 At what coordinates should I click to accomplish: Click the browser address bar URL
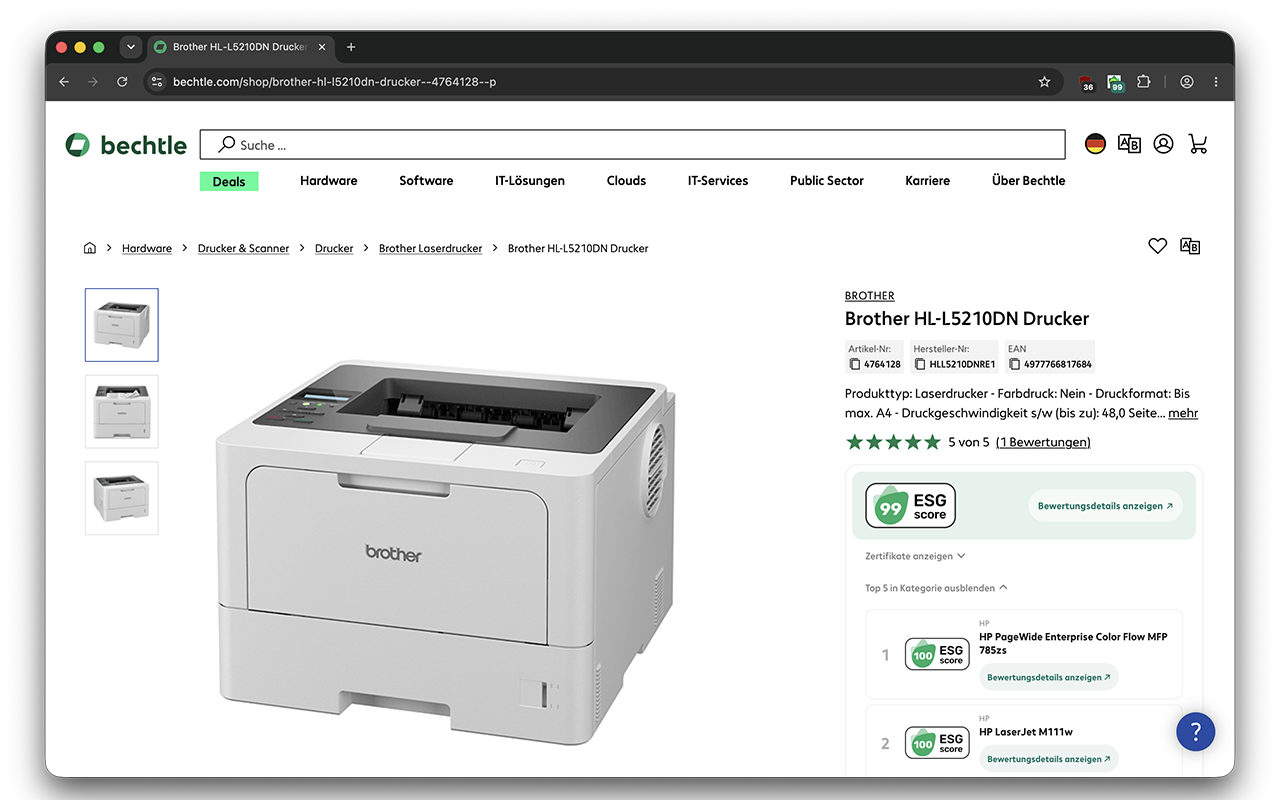334,82
